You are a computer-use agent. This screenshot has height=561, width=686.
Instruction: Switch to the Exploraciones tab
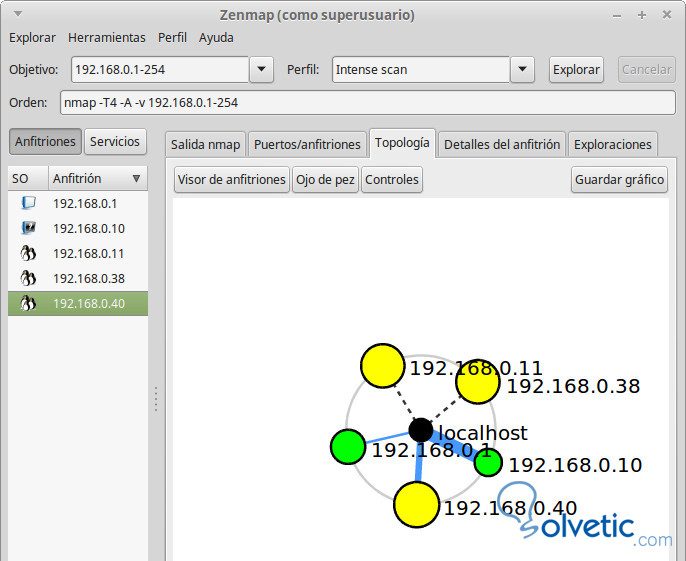pyautogui.click(x=612, y=144)
